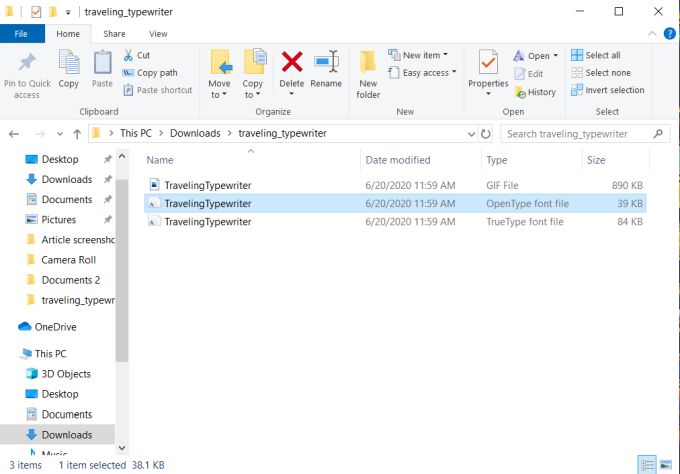Expand the Open dropdown arrow
This screenshot has height=474, width=680.
(x=556, y=56)
